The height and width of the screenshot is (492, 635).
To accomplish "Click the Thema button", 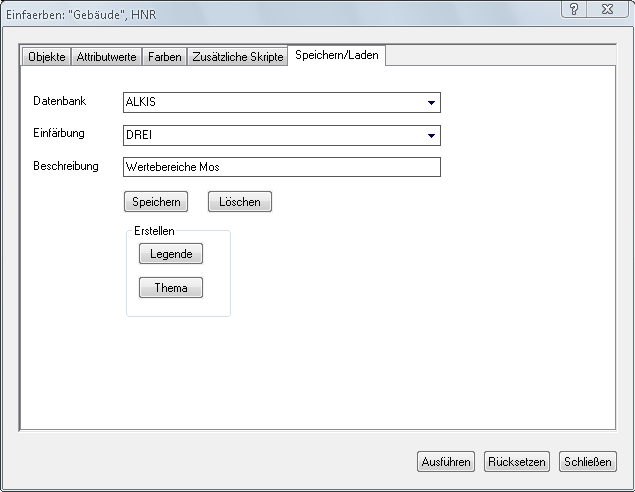I will [171, 288].
